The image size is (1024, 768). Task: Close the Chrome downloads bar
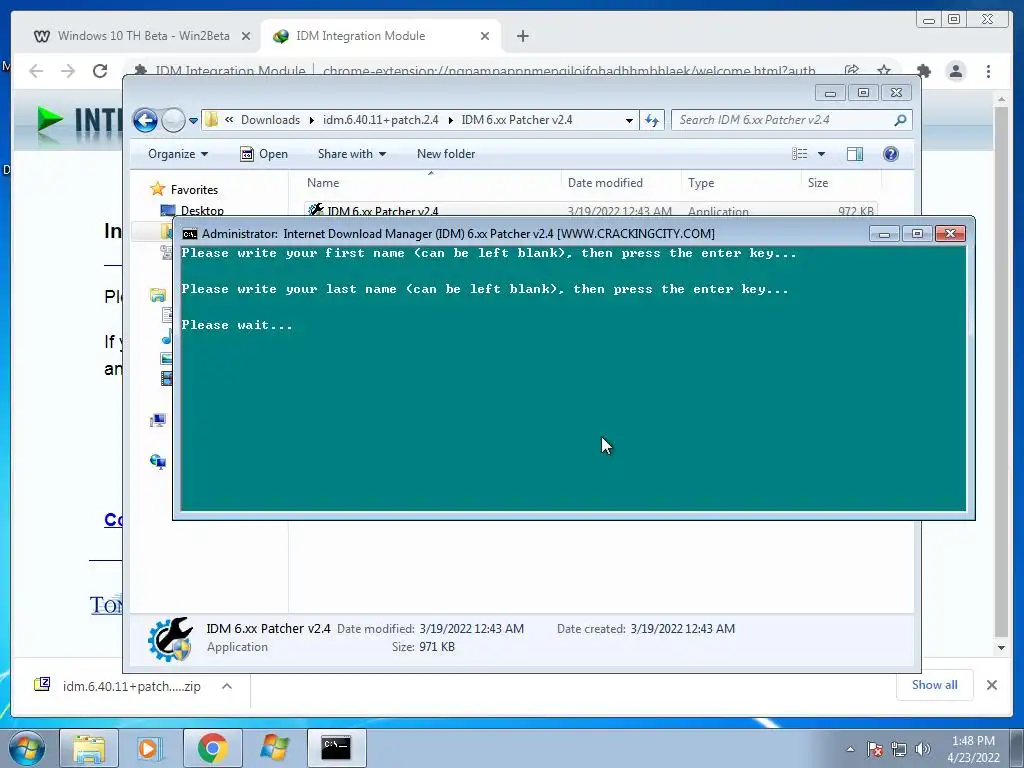(x=991, y=685)
